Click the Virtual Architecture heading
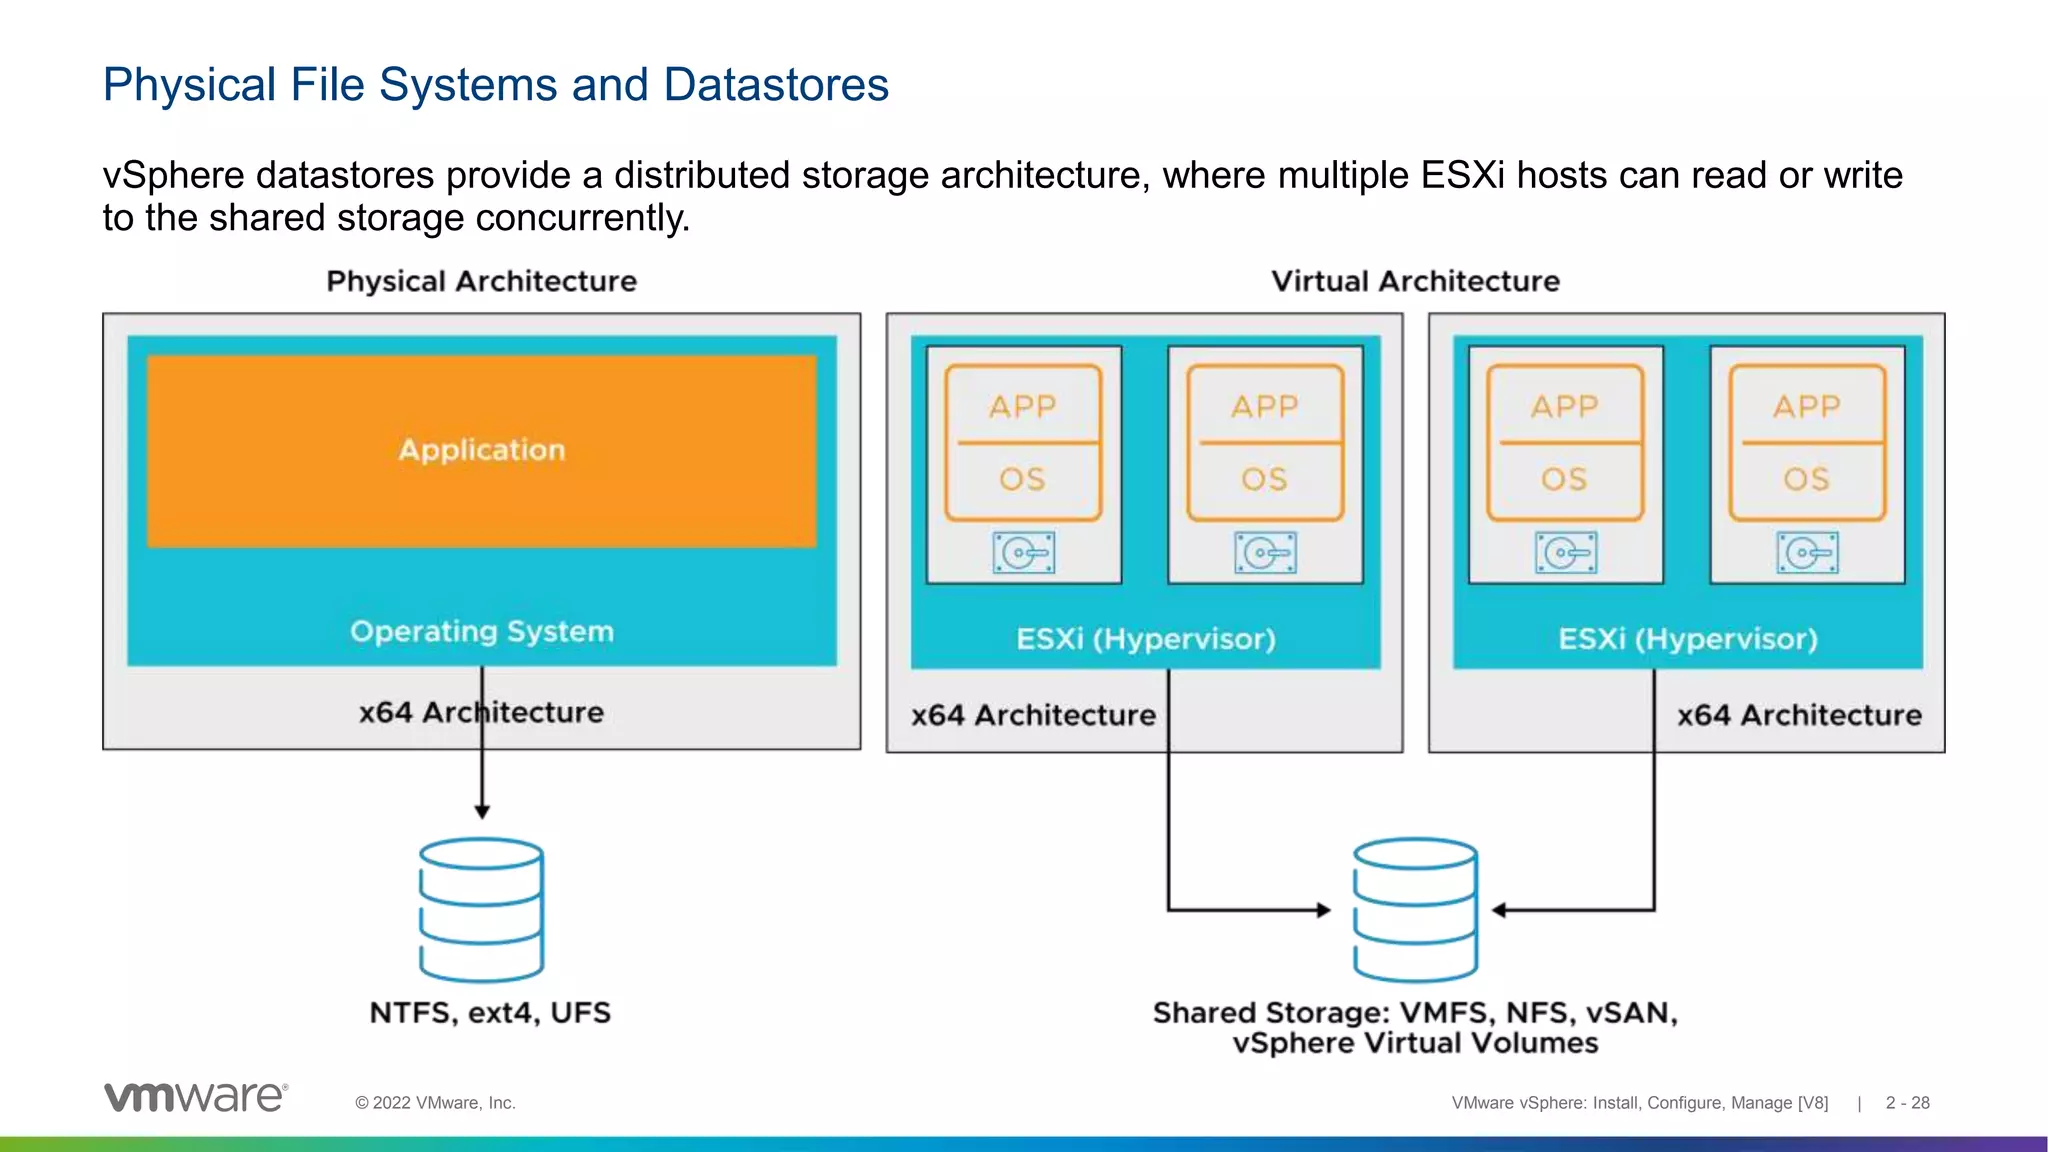Image resolution: width=2048 pixels, height=1152 pixels. pyautogui.click(x=1415, y=281)
